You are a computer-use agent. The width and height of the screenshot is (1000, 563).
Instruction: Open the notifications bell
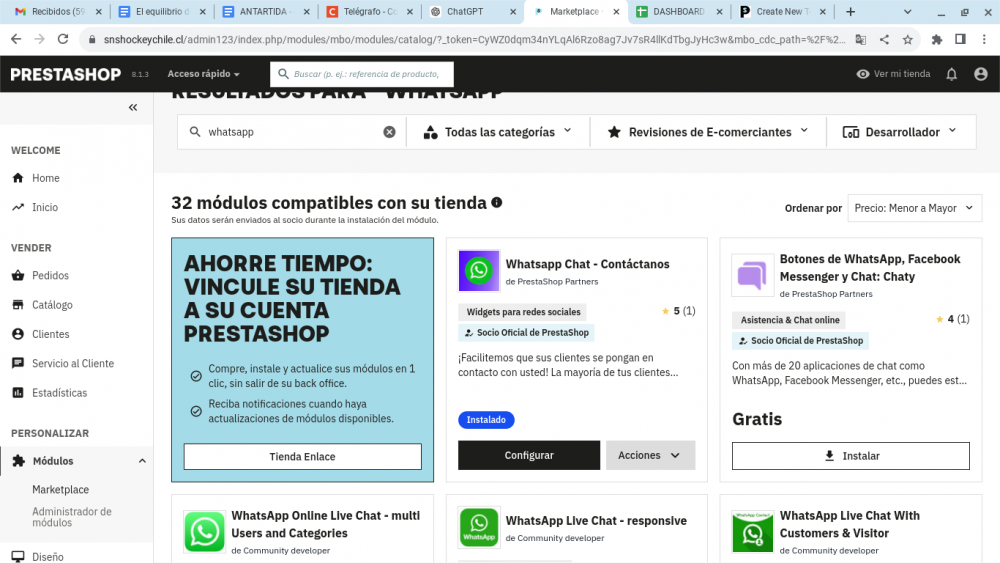point(952,74)
